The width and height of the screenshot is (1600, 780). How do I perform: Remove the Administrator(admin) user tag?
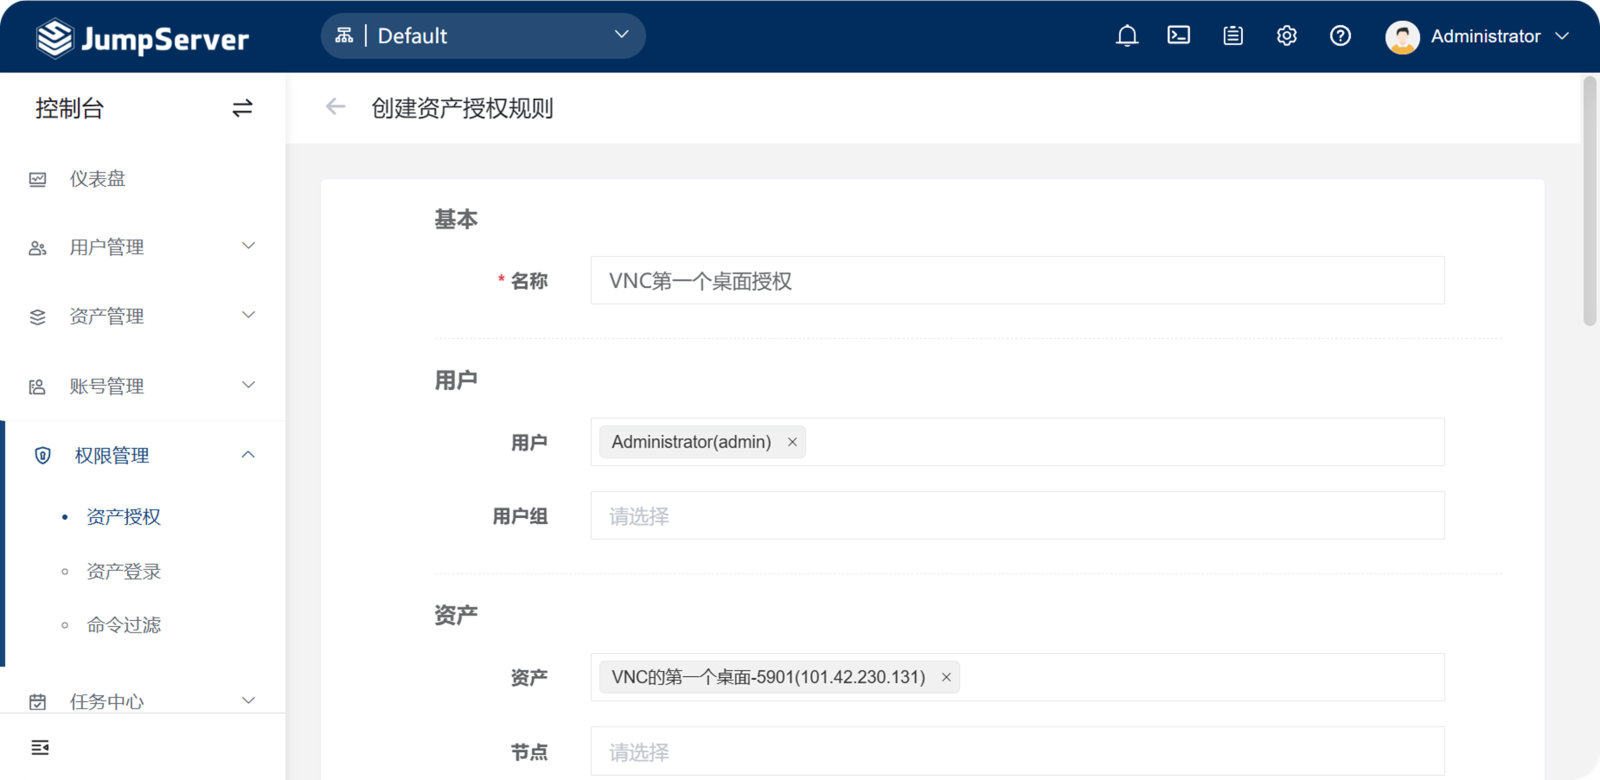coord(792,442)
